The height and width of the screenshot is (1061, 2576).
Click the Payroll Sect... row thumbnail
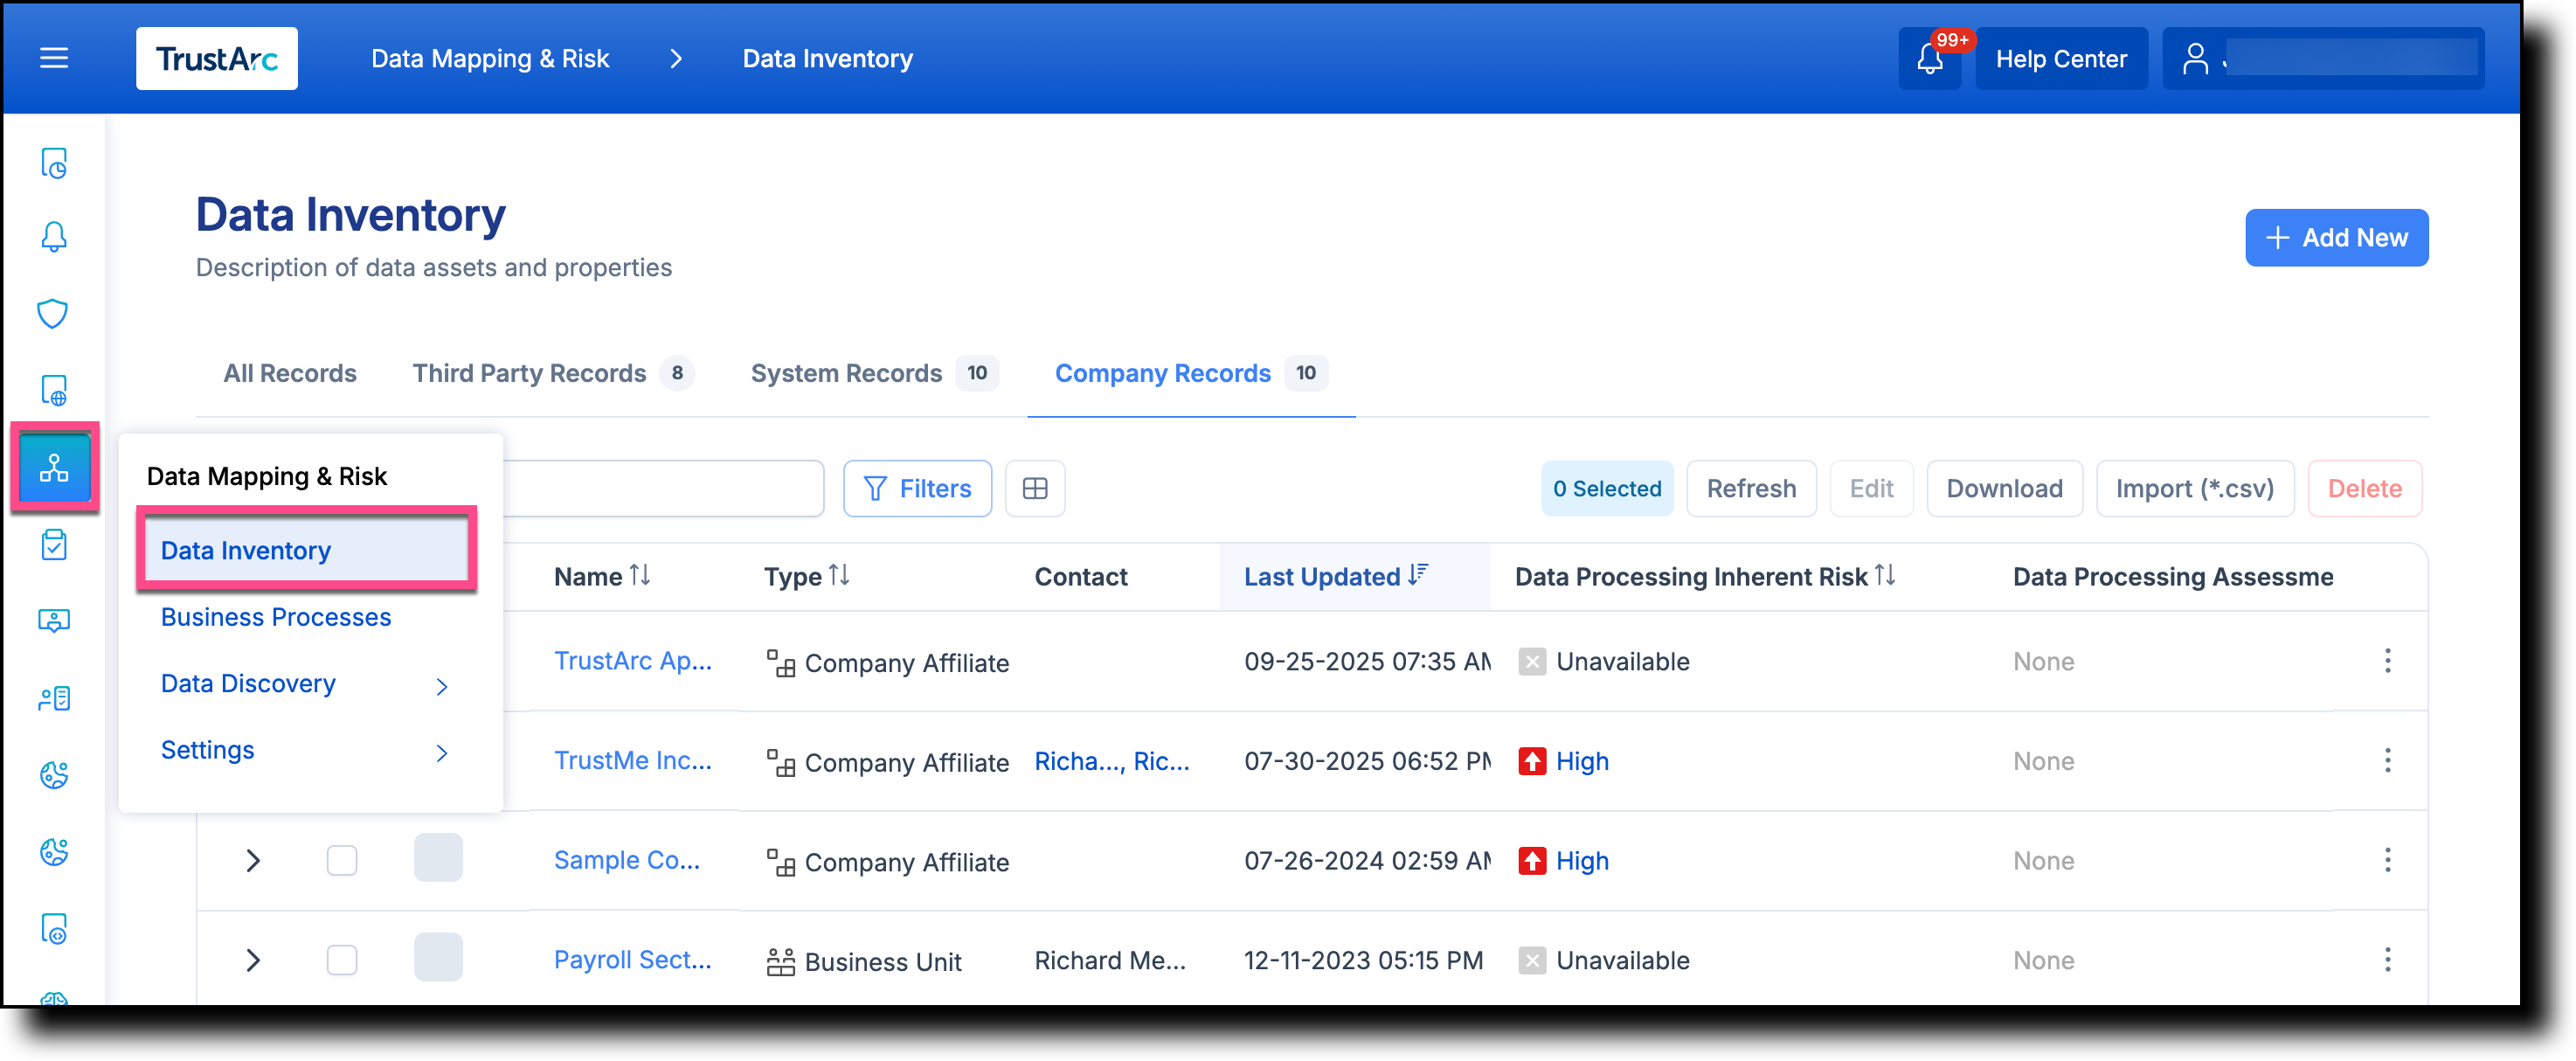click(x=438, y=958)
